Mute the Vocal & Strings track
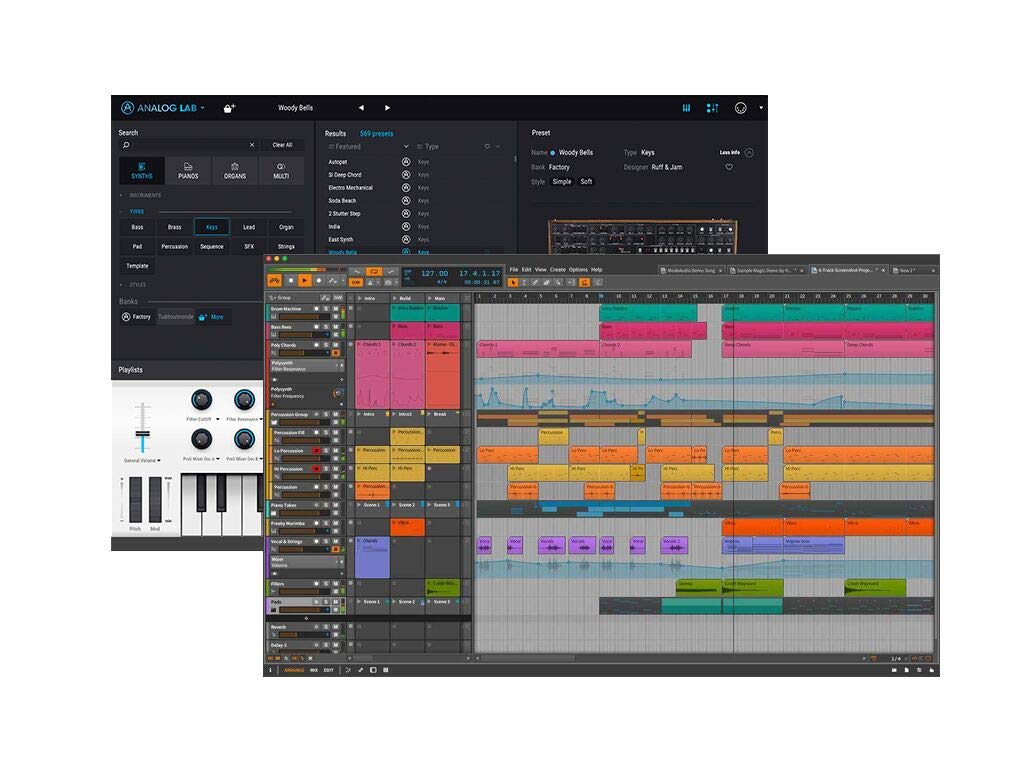1024x768 pixels. tap(336, 541)
